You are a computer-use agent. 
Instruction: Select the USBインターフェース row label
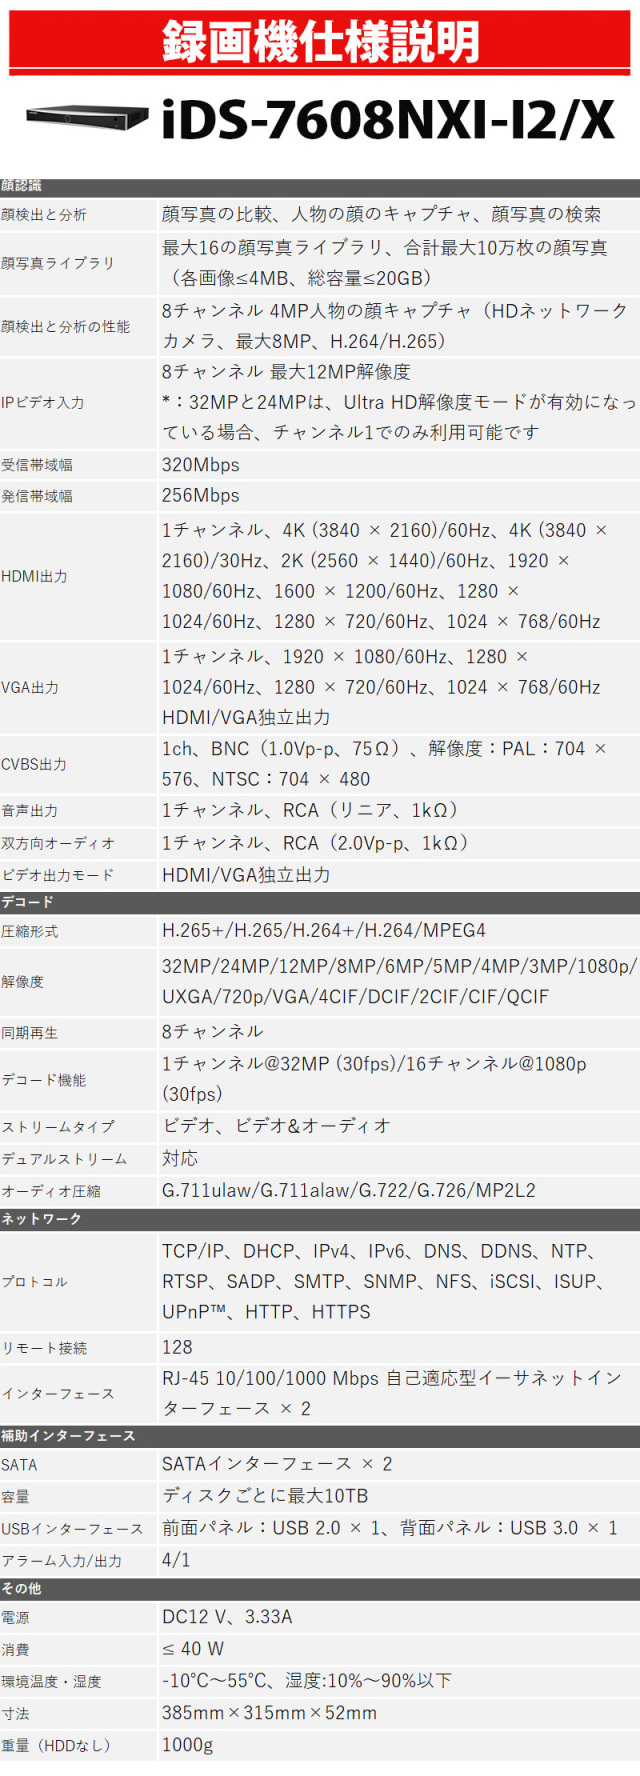tap(72, 1529)
